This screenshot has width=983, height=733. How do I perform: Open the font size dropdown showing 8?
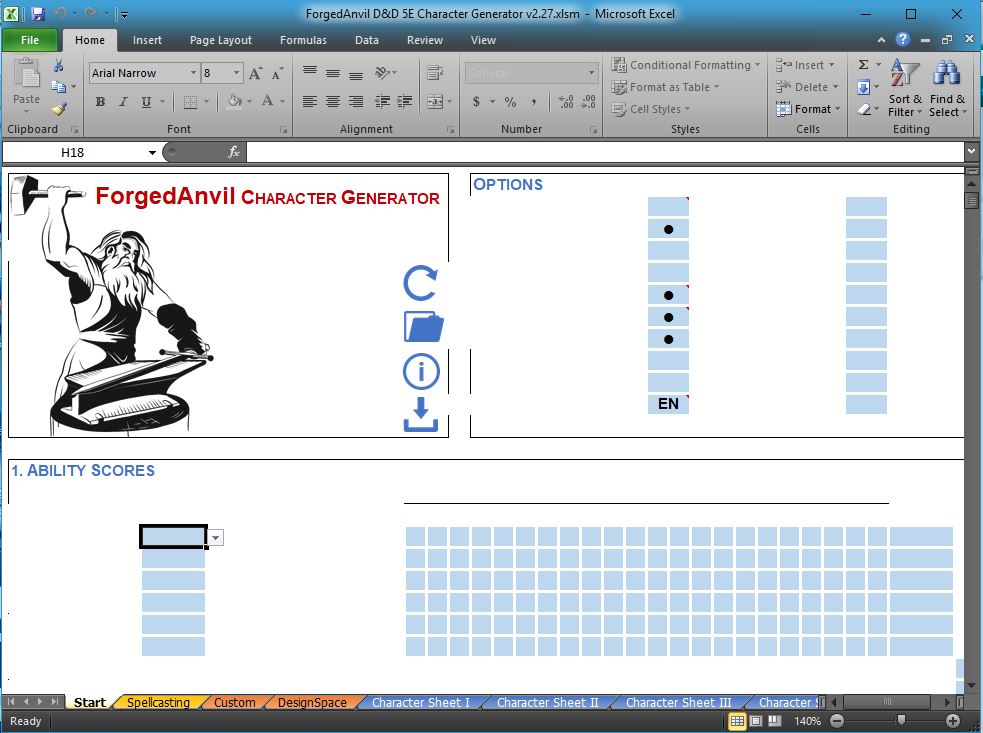point(236,73)
